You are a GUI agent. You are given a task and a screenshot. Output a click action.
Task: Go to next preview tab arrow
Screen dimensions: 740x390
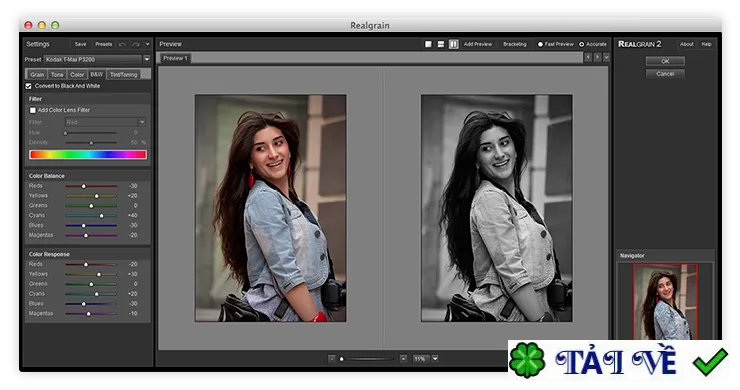597,57
